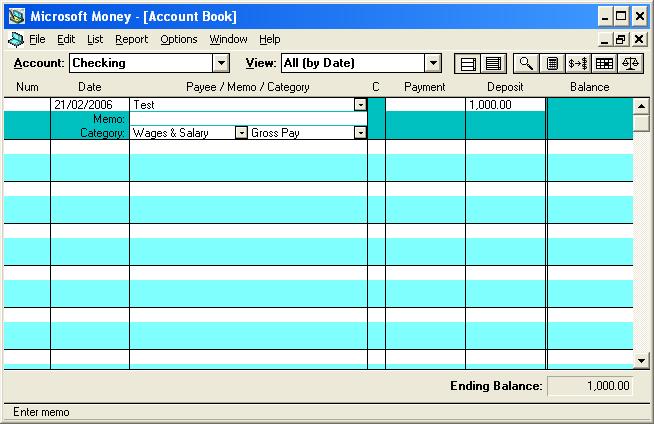This screenshot has width=654, height=424.
Task: Click the Enter memo status bar text
Action: point(41,412)
